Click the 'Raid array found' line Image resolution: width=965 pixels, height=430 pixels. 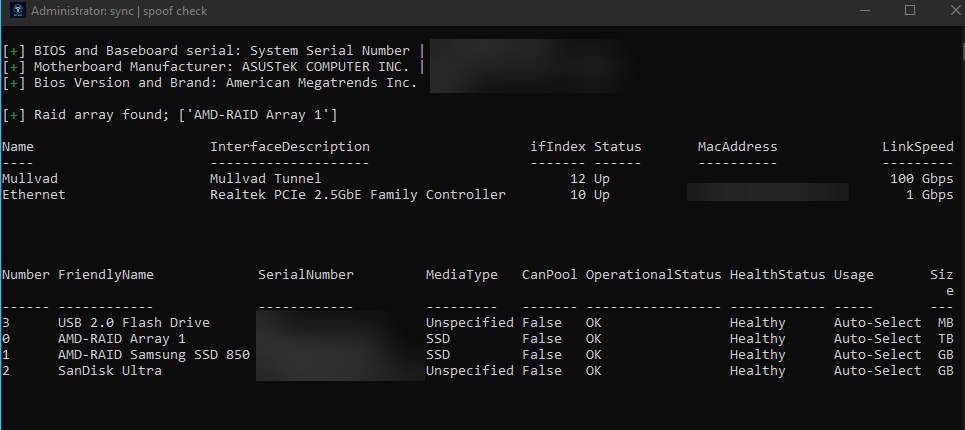coord(170,115)
